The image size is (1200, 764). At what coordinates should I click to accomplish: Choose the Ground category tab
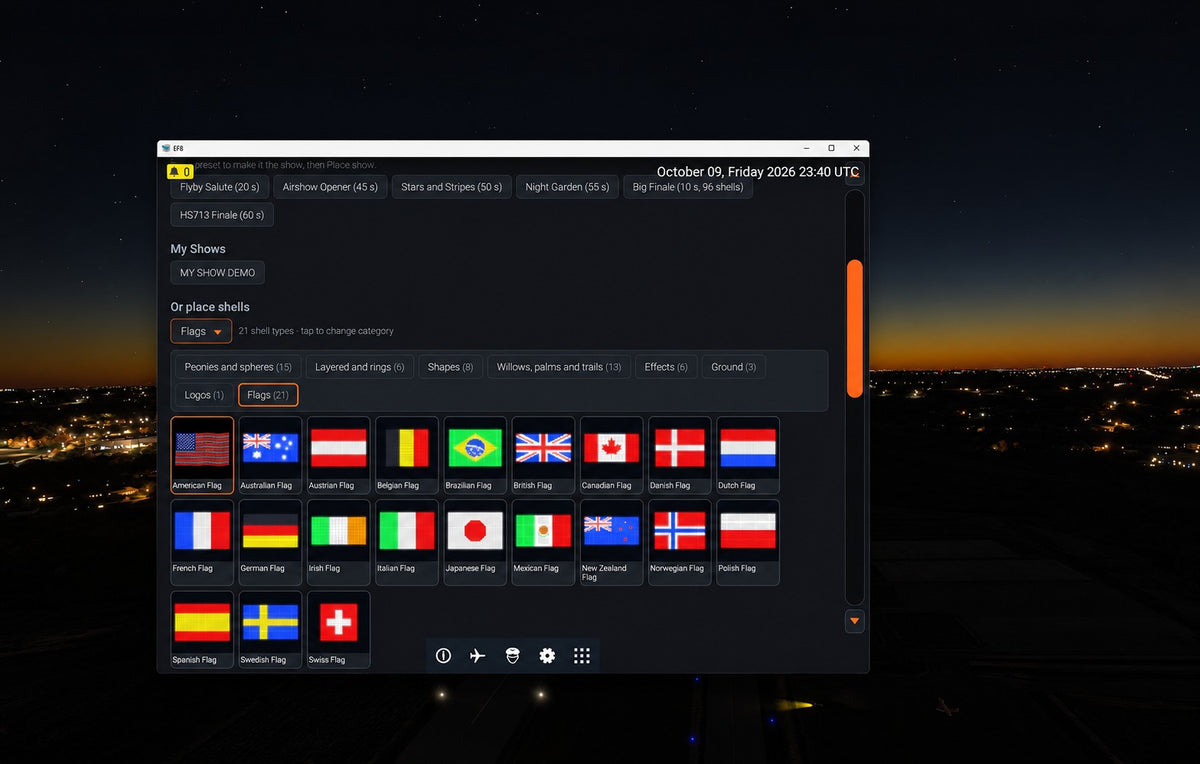click(733, 367)
